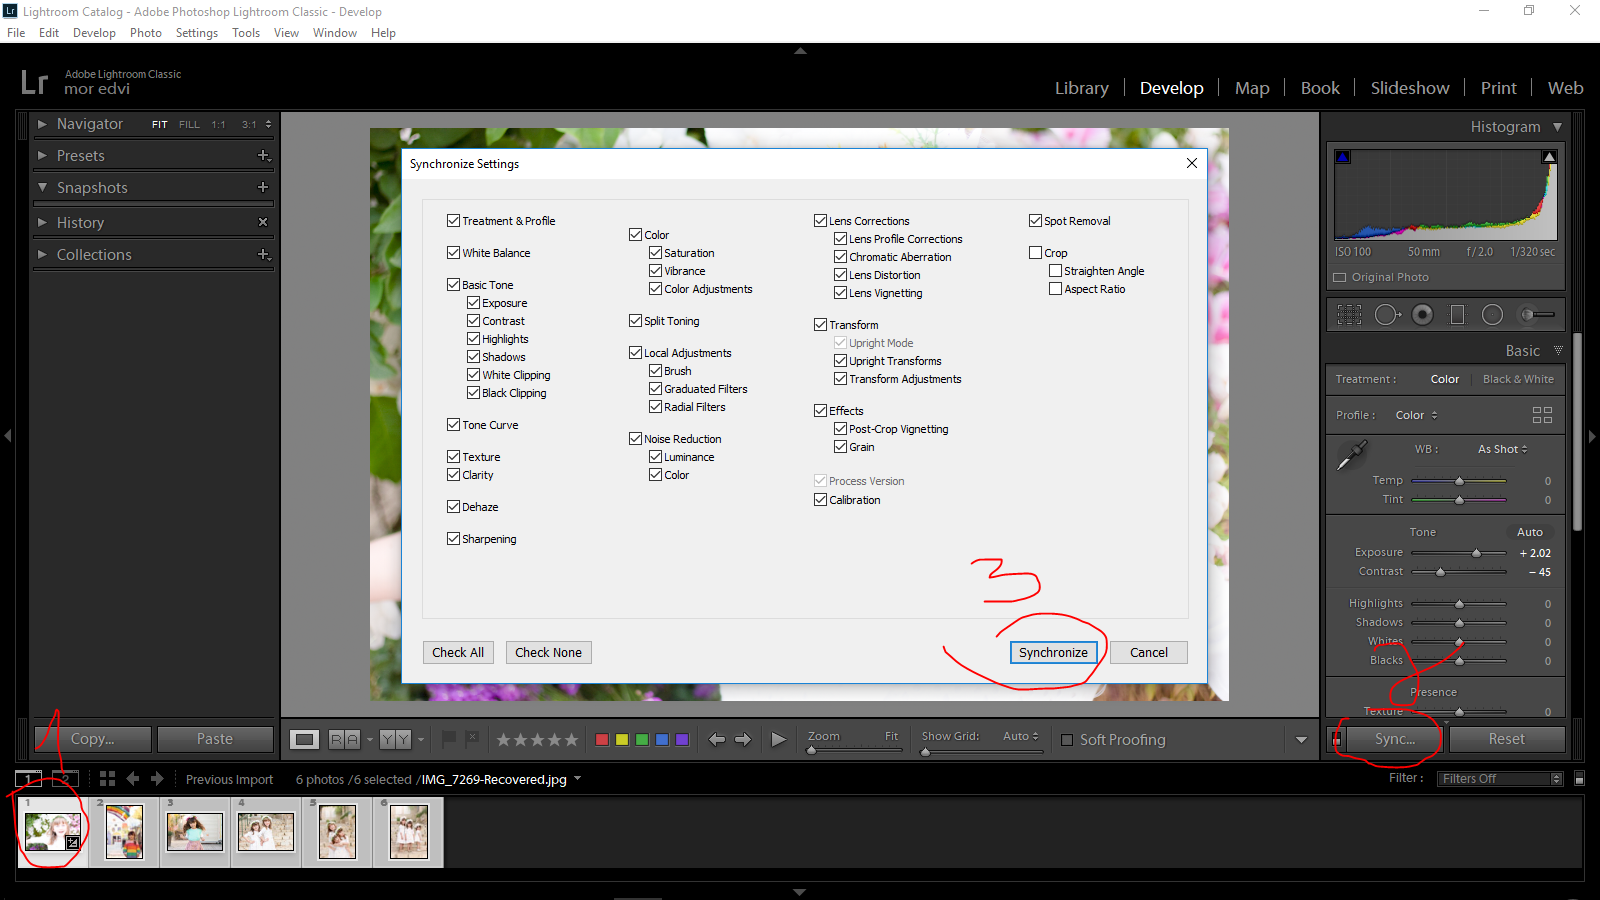Enable the Crop checkbox

pyautogui.click(x=1036, y=253)
